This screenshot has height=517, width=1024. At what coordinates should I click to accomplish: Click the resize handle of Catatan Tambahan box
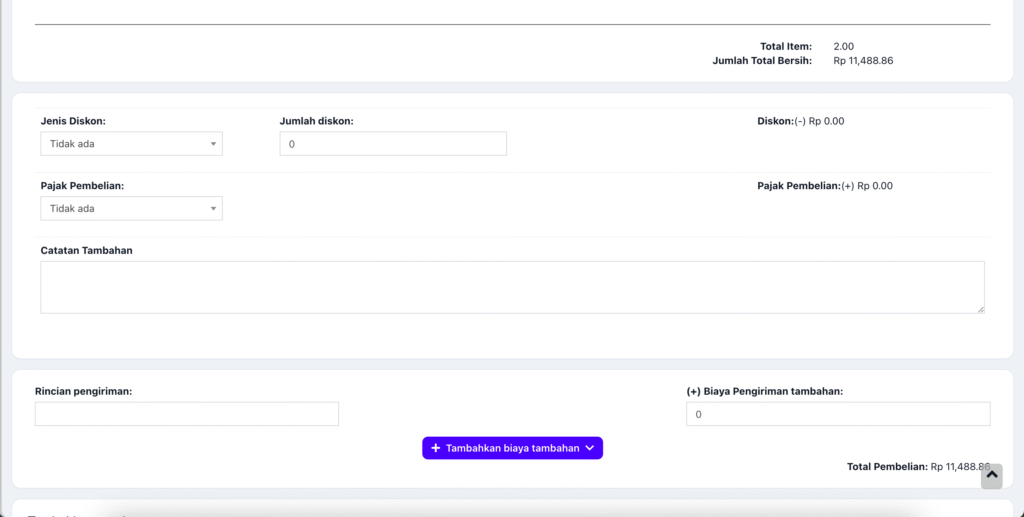pyautogui.click(x=980, y=309)
